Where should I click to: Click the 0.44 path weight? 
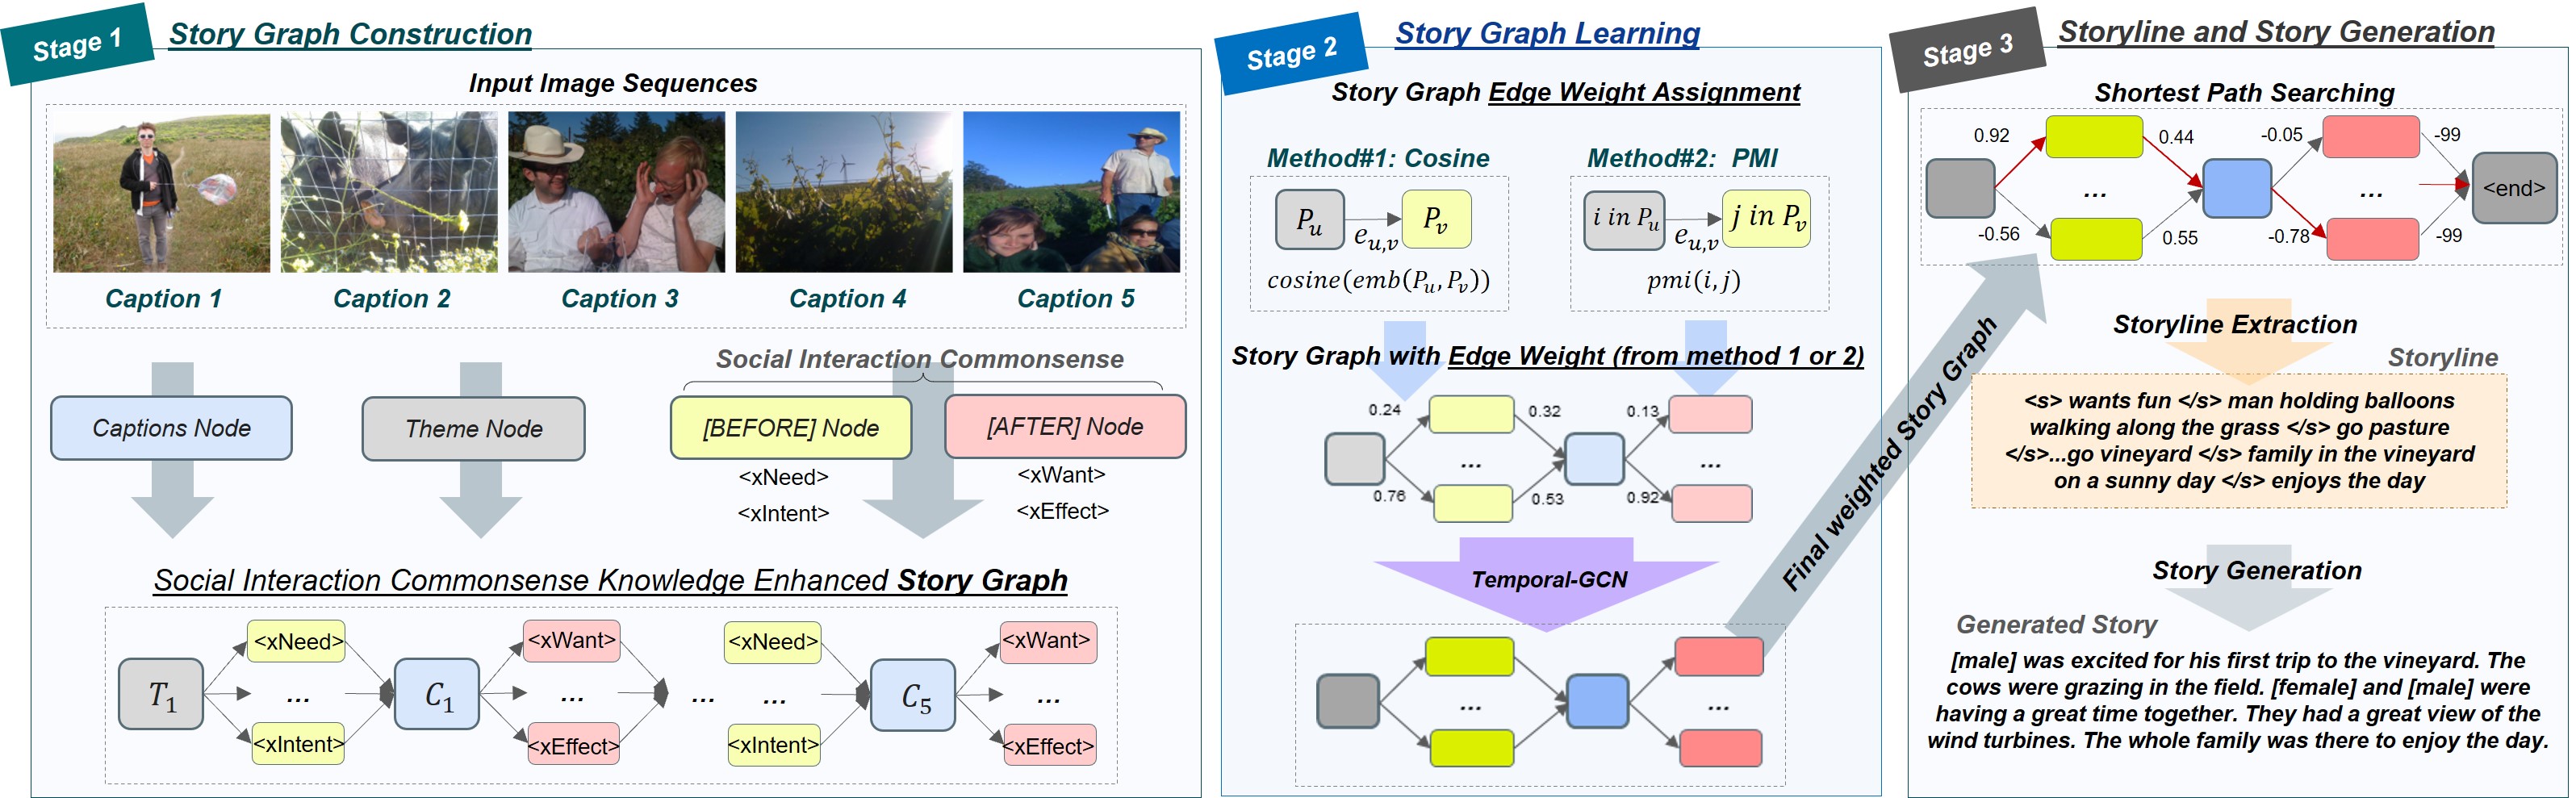pos(2176,137)
